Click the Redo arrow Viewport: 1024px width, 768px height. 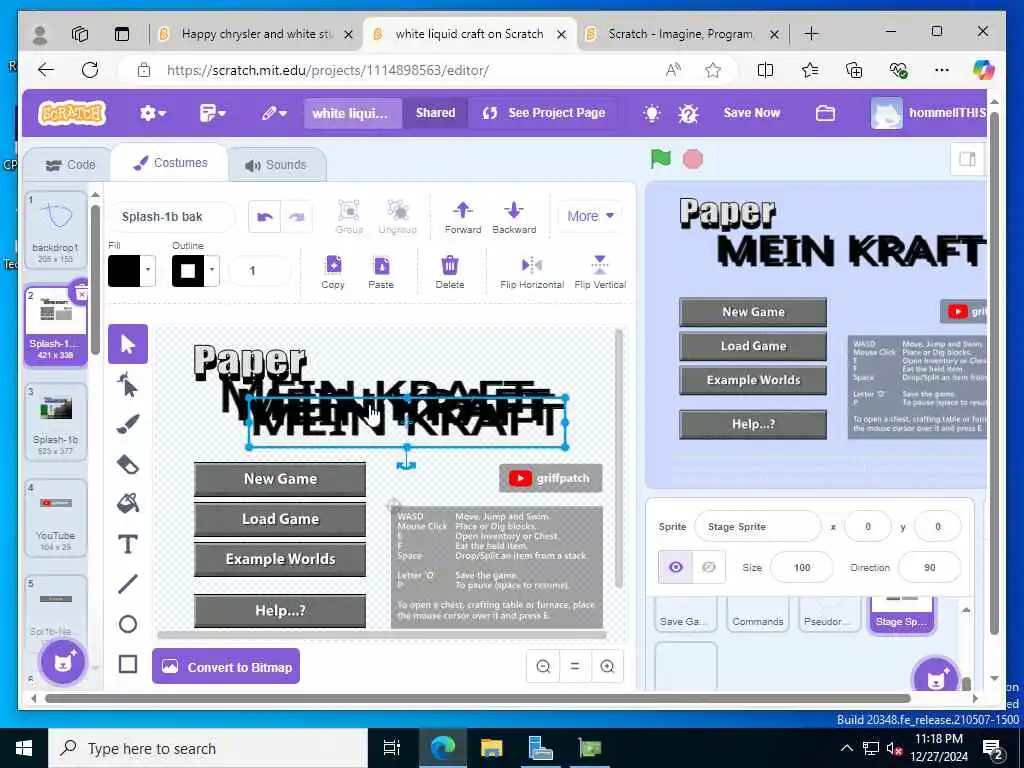click(296, 217)
